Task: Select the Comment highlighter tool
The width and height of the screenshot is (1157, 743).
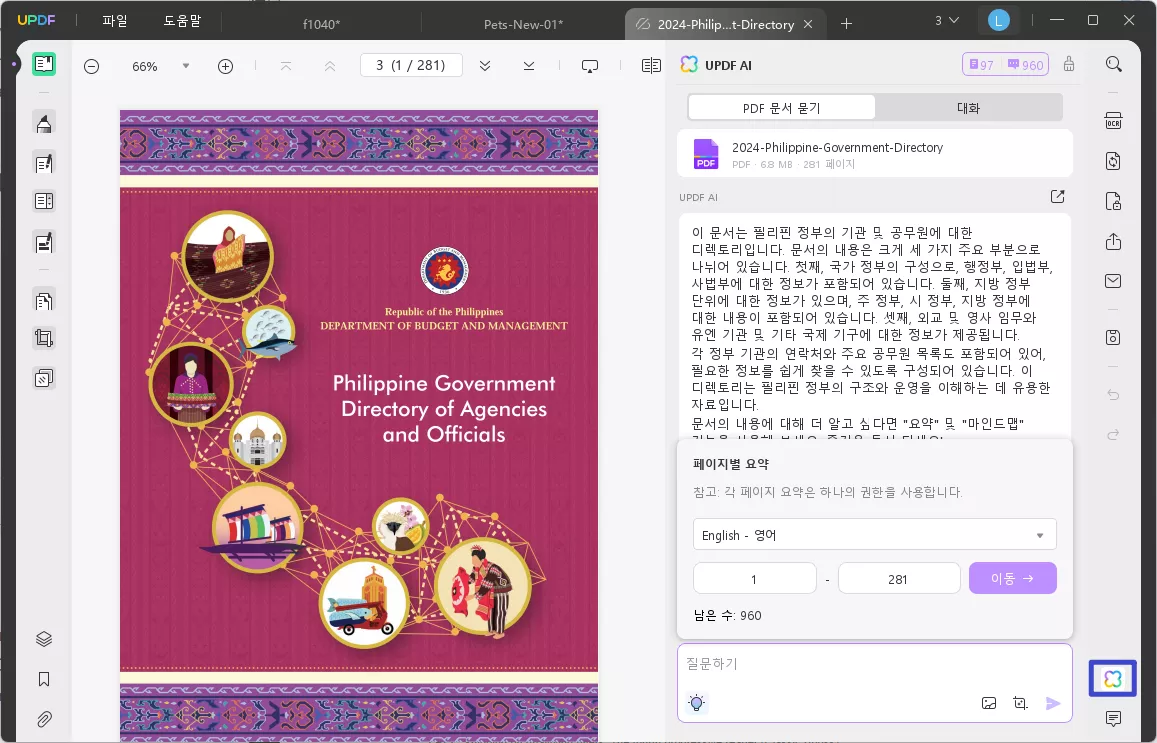Action: 44,122
